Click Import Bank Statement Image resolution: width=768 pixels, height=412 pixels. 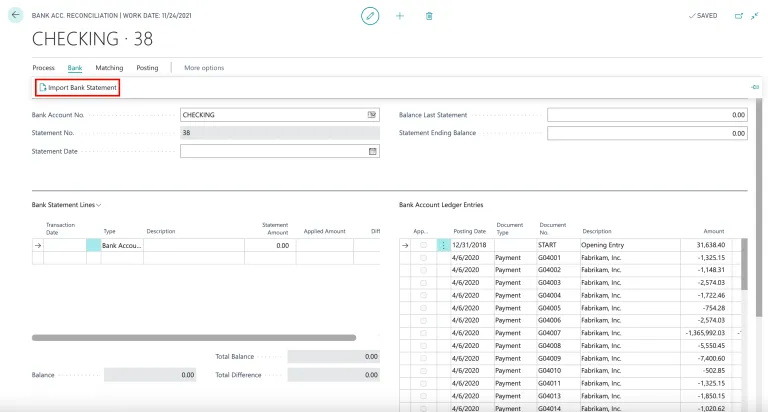77,87
